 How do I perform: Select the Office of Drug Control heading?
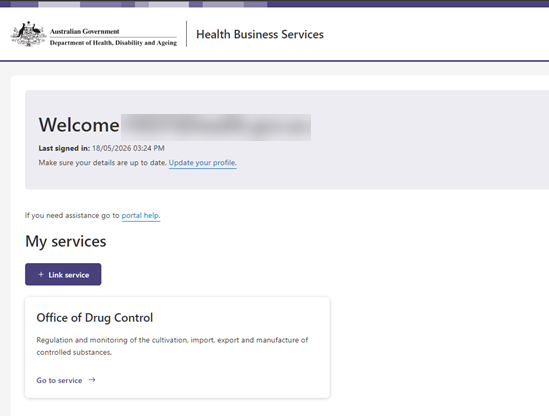coord(95,318)
